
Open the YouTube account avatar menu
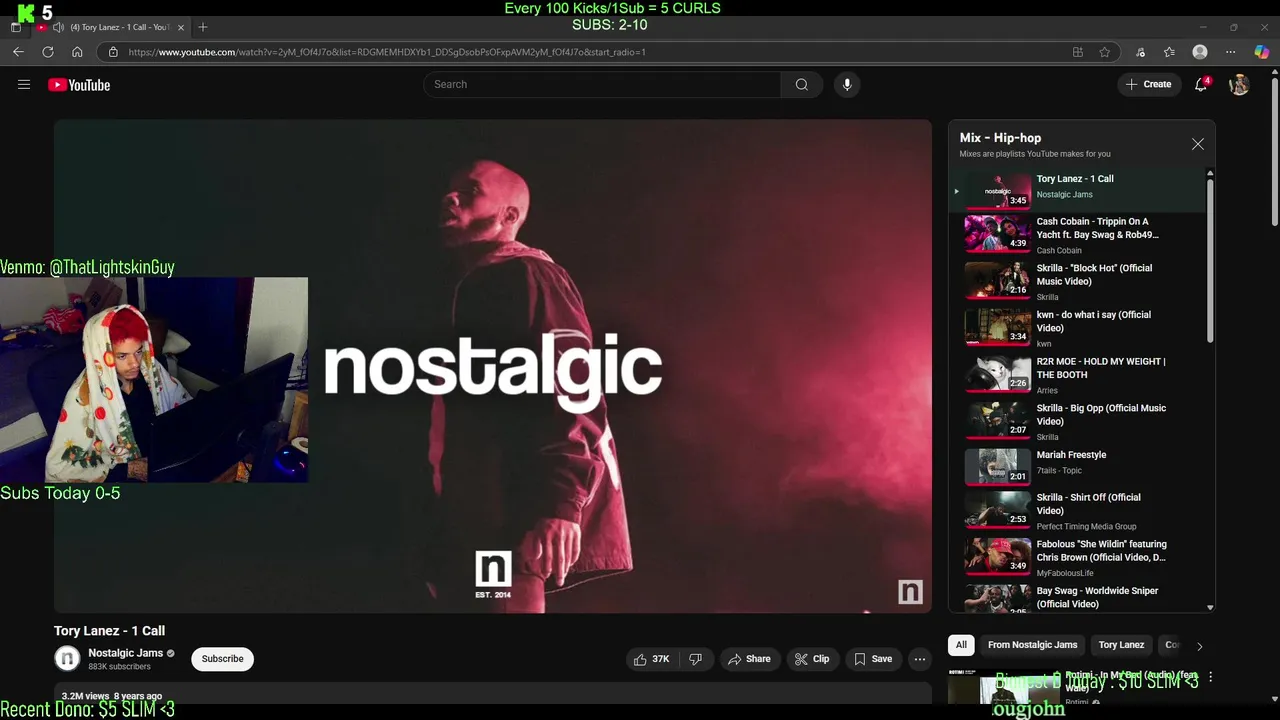(x=1239, y=85)
